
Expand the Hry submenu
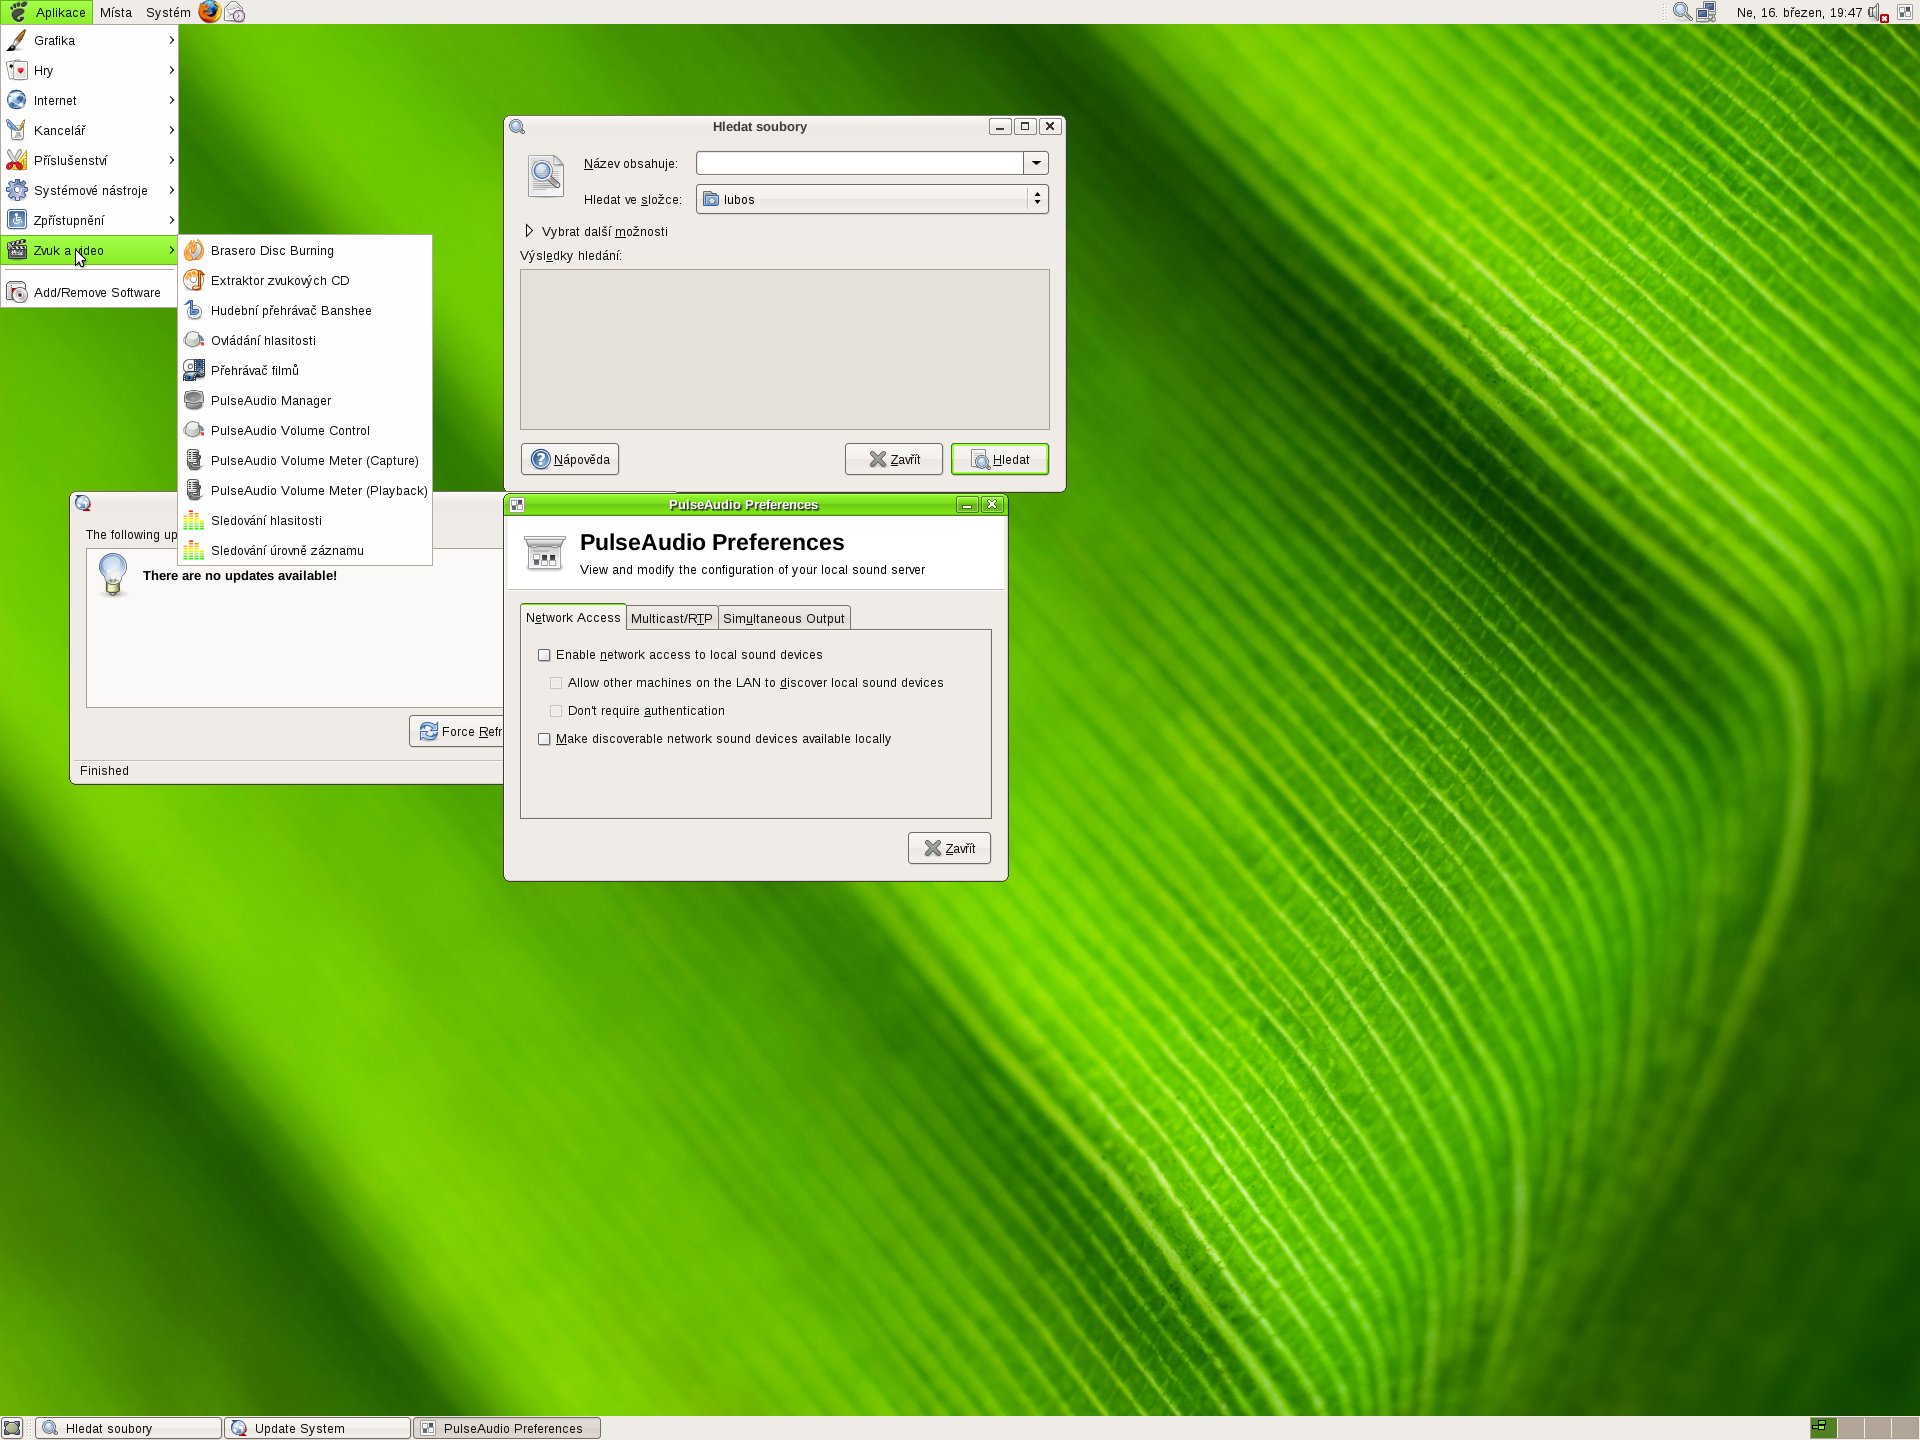tap(89, 70)
